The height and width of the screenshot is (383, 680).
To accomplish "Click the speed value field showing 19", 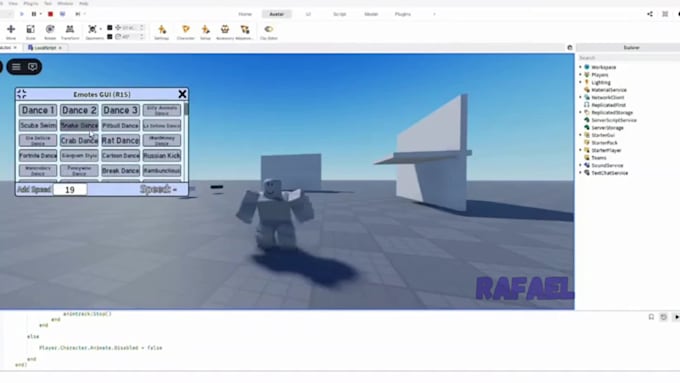I will click(x=70, y=190).
